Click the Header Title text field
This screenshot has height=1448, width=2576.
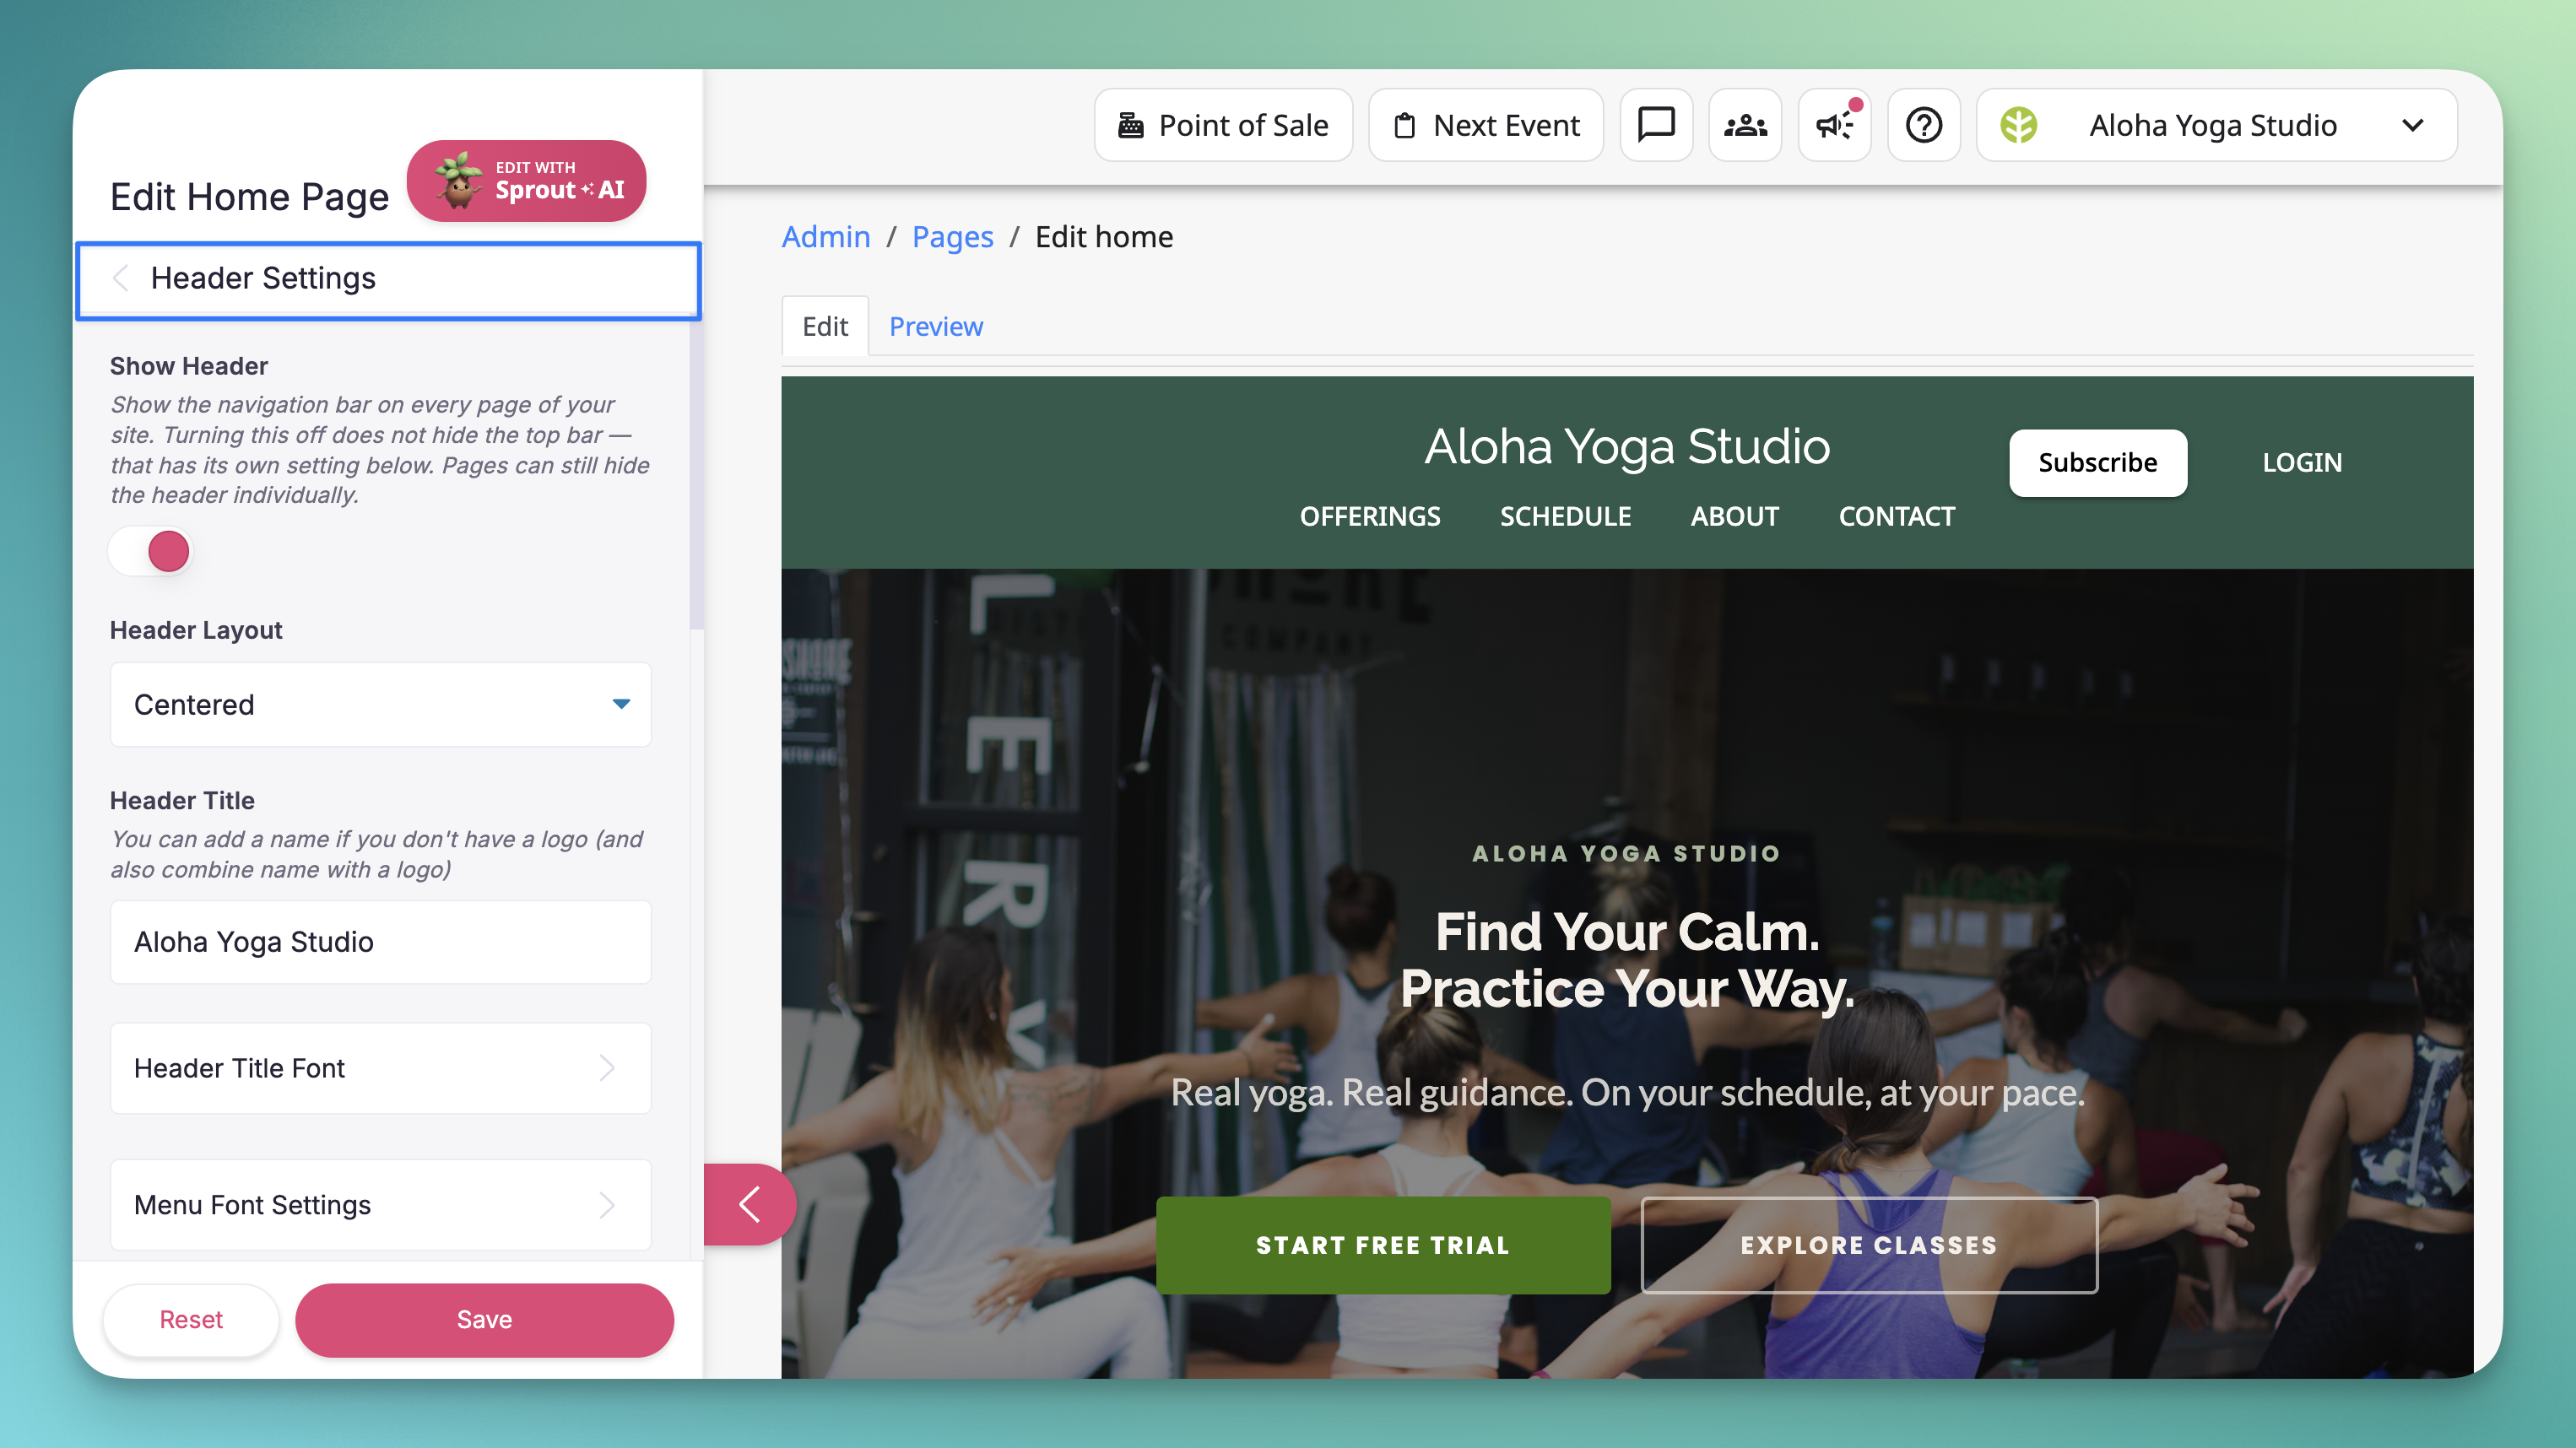pos(380,942)
